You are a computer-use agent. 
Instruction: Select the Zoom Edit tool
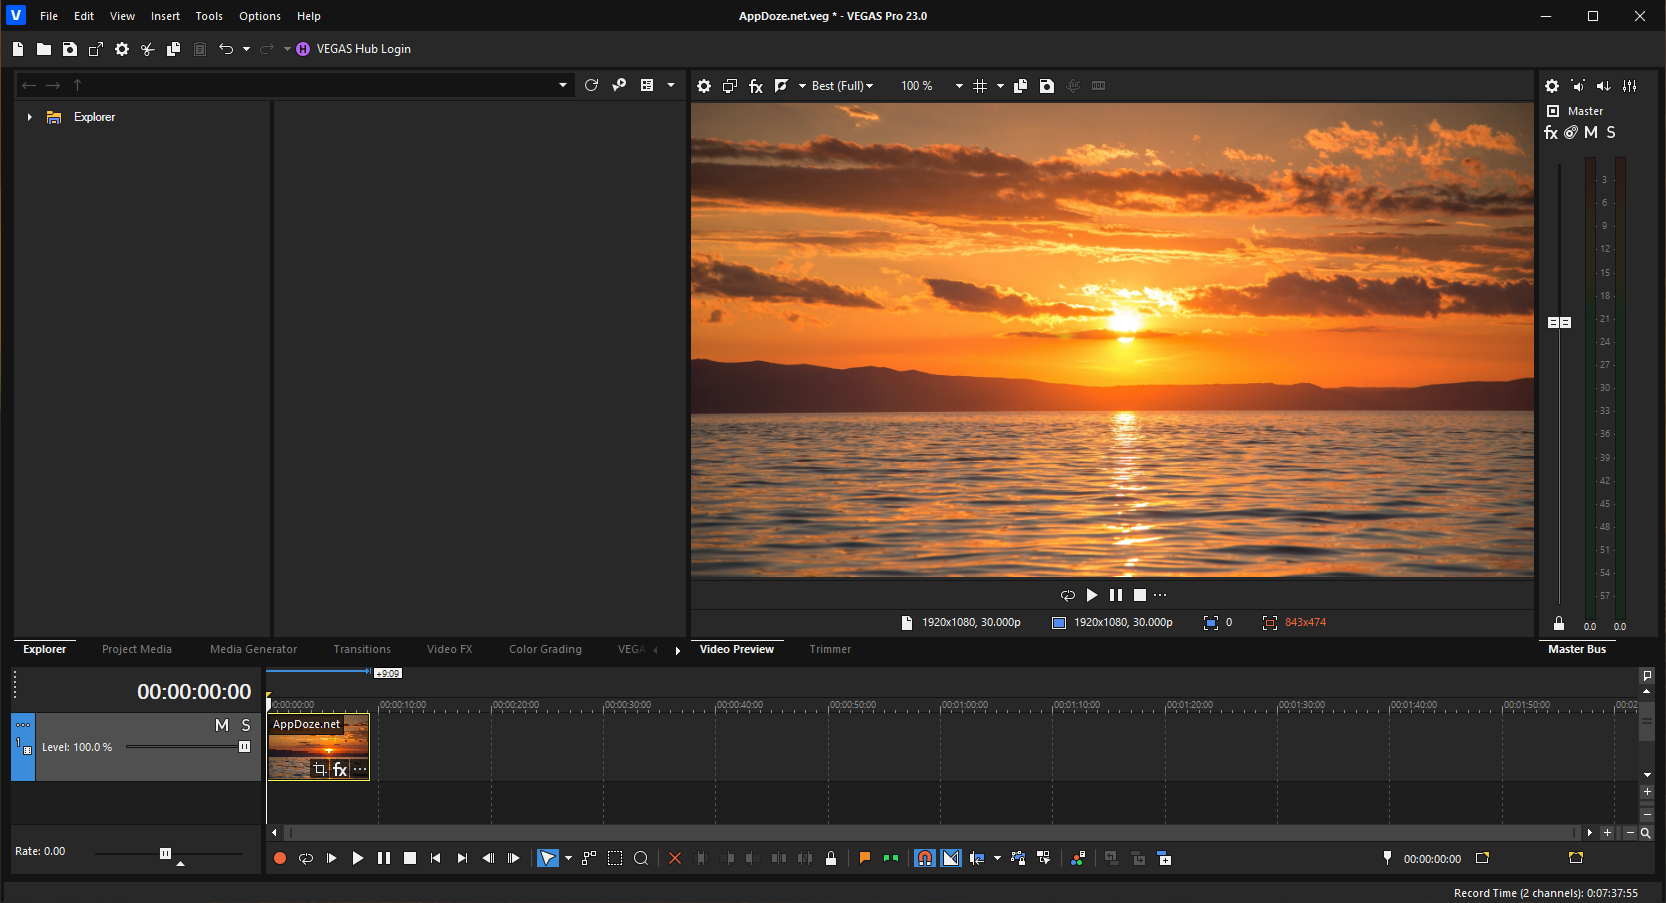pyautogui.click(x=641, y=858)
